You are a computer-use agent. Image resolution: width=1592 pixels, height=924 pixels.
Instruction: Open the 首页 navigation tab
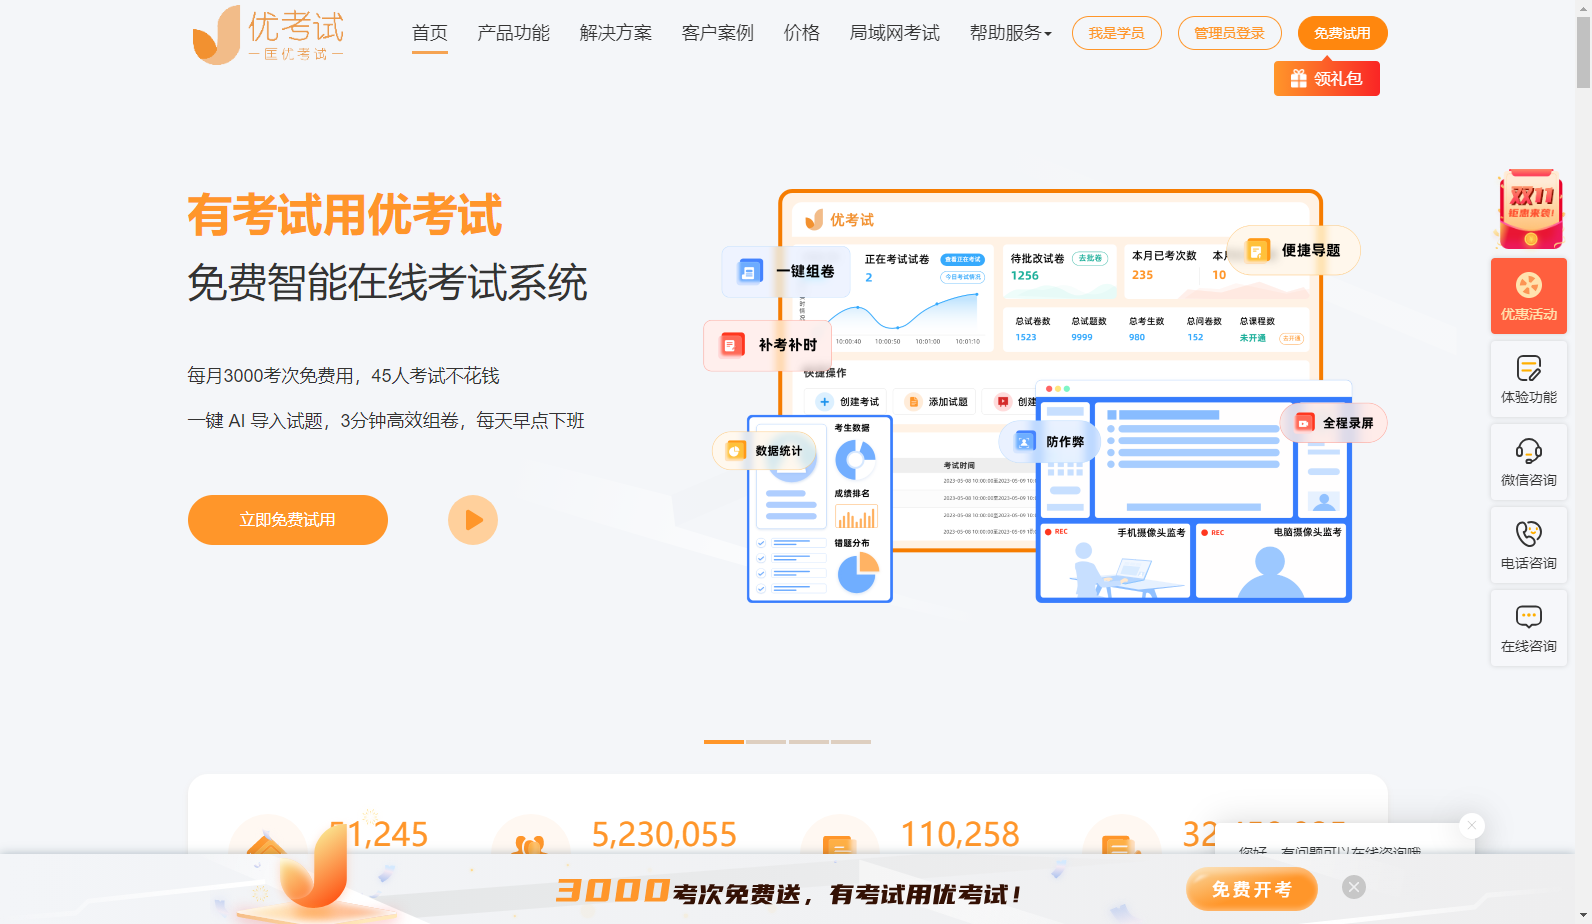pos(430,33)
